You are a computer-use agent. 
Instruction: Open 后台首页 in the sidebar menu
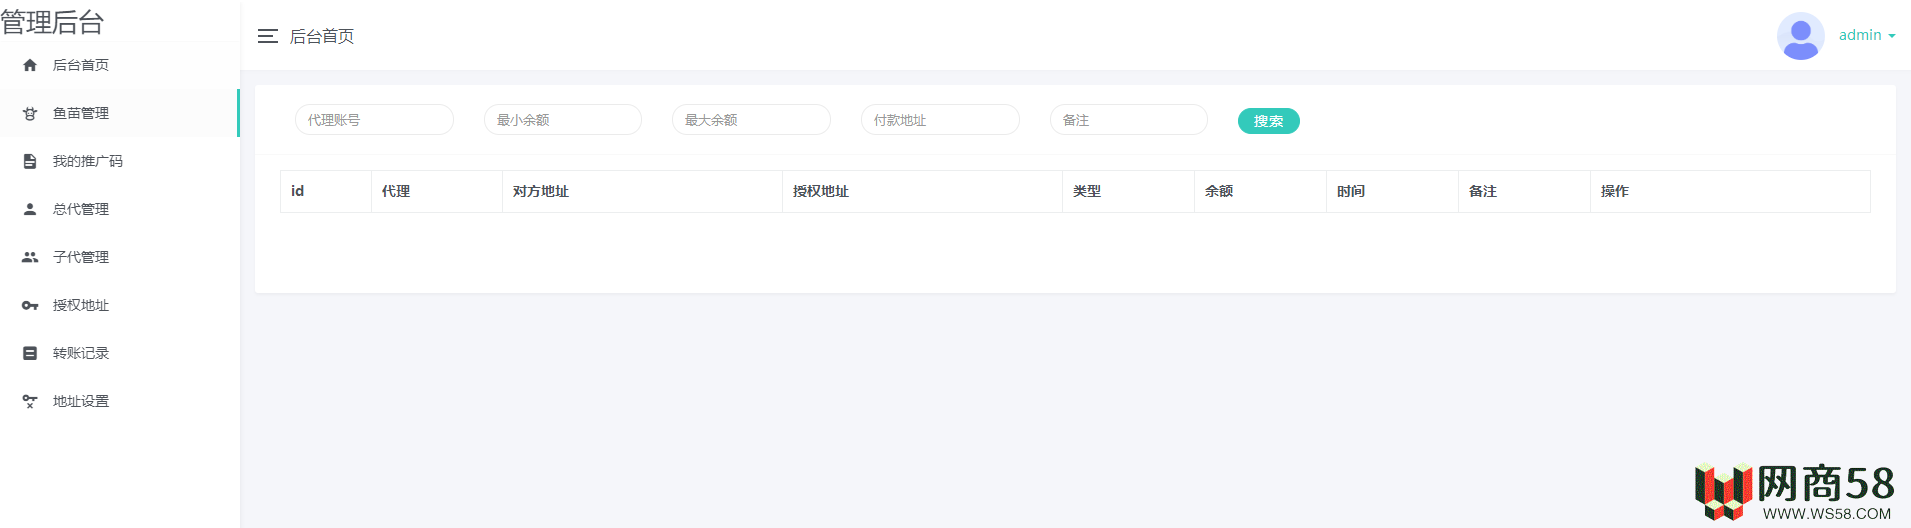pos(120,65)
